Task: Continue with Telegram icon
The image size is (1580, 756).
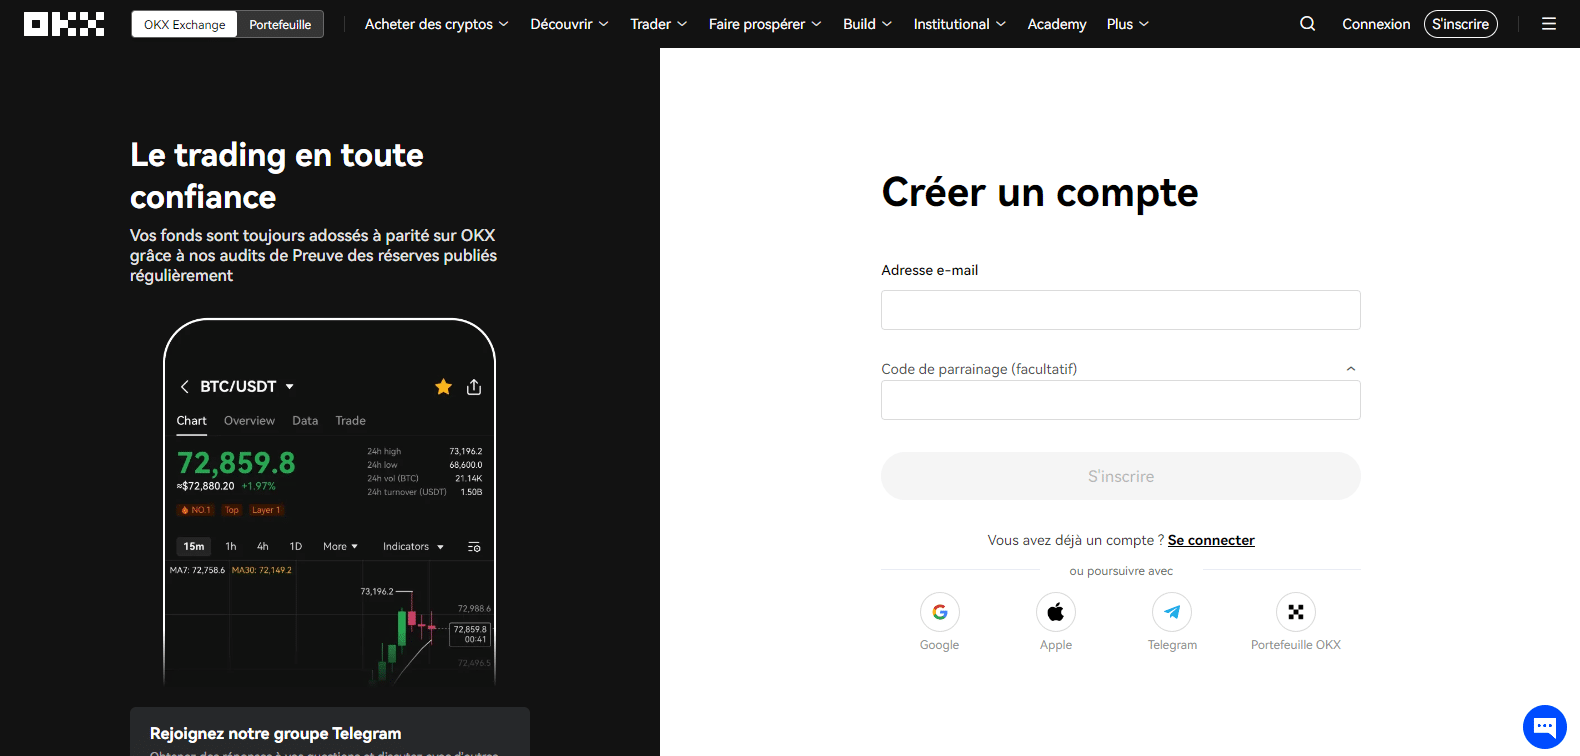Action: point(1172,612)
